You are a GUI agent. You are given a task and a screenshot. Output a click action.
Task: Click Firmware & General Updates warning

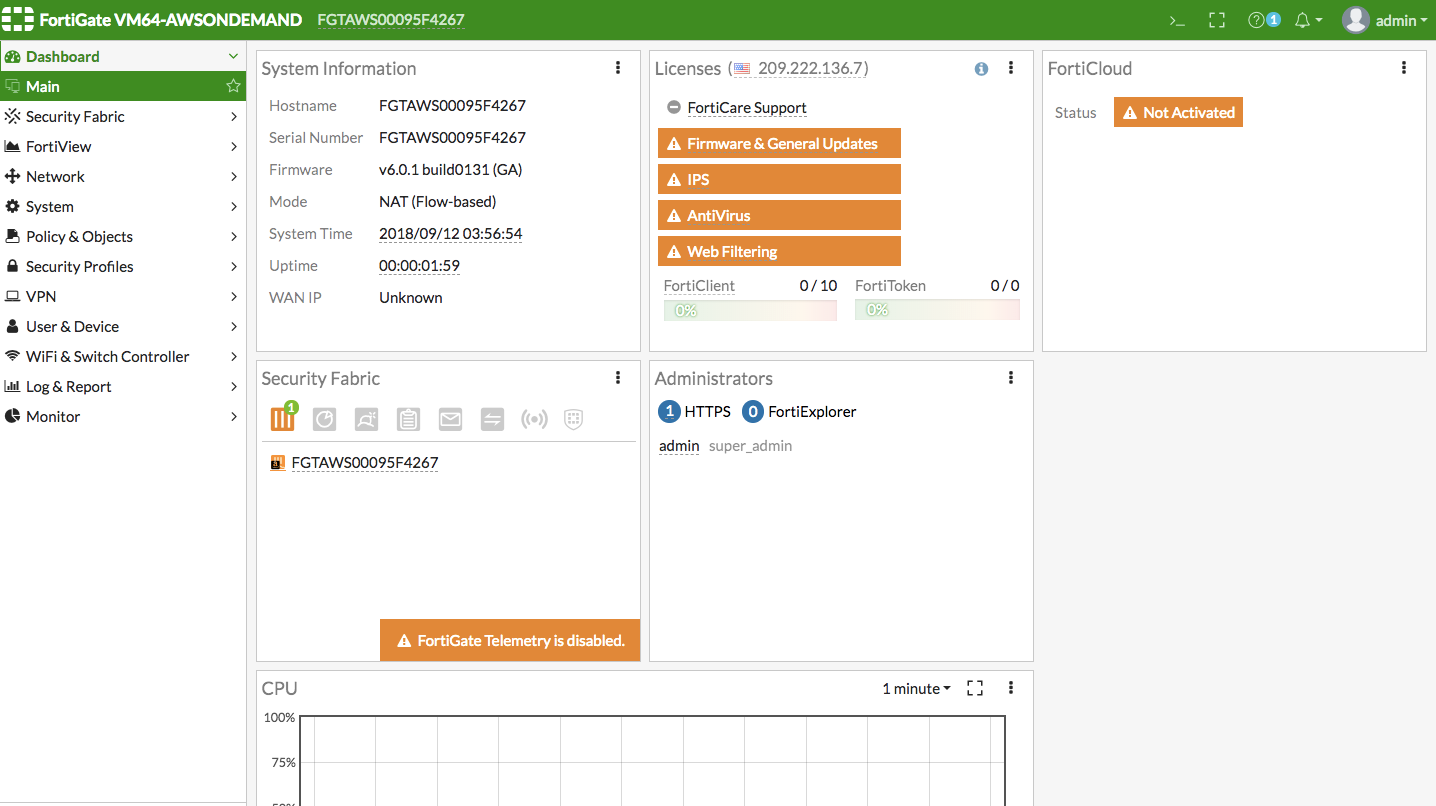779,143
